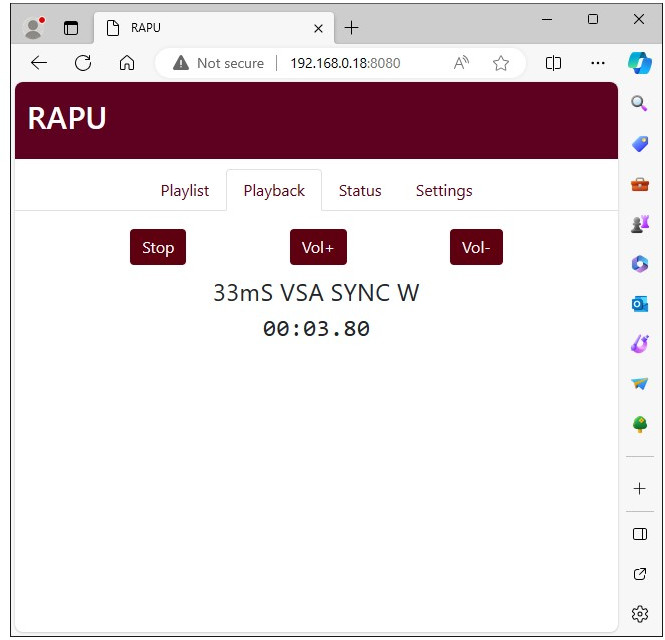The image size is (665, 640).
Task: Open the browser home page
Action: (127, 63)
